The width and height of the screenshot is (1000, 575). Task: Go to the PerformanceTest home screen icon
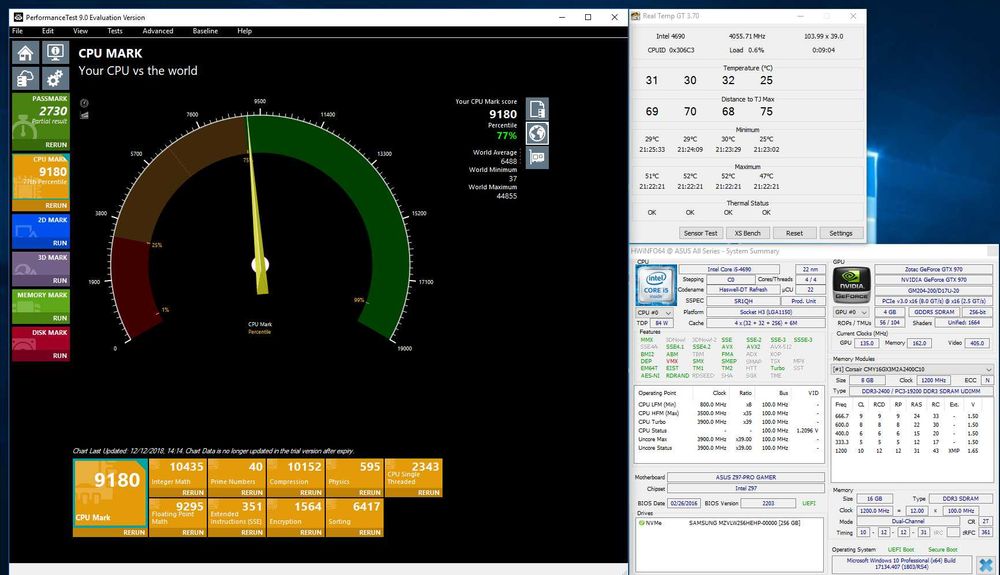pos(25,52)
